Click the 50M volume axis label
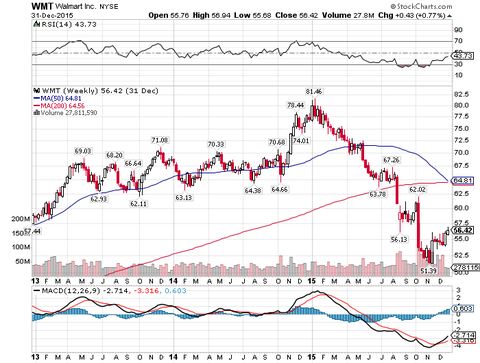 point(23,261)
